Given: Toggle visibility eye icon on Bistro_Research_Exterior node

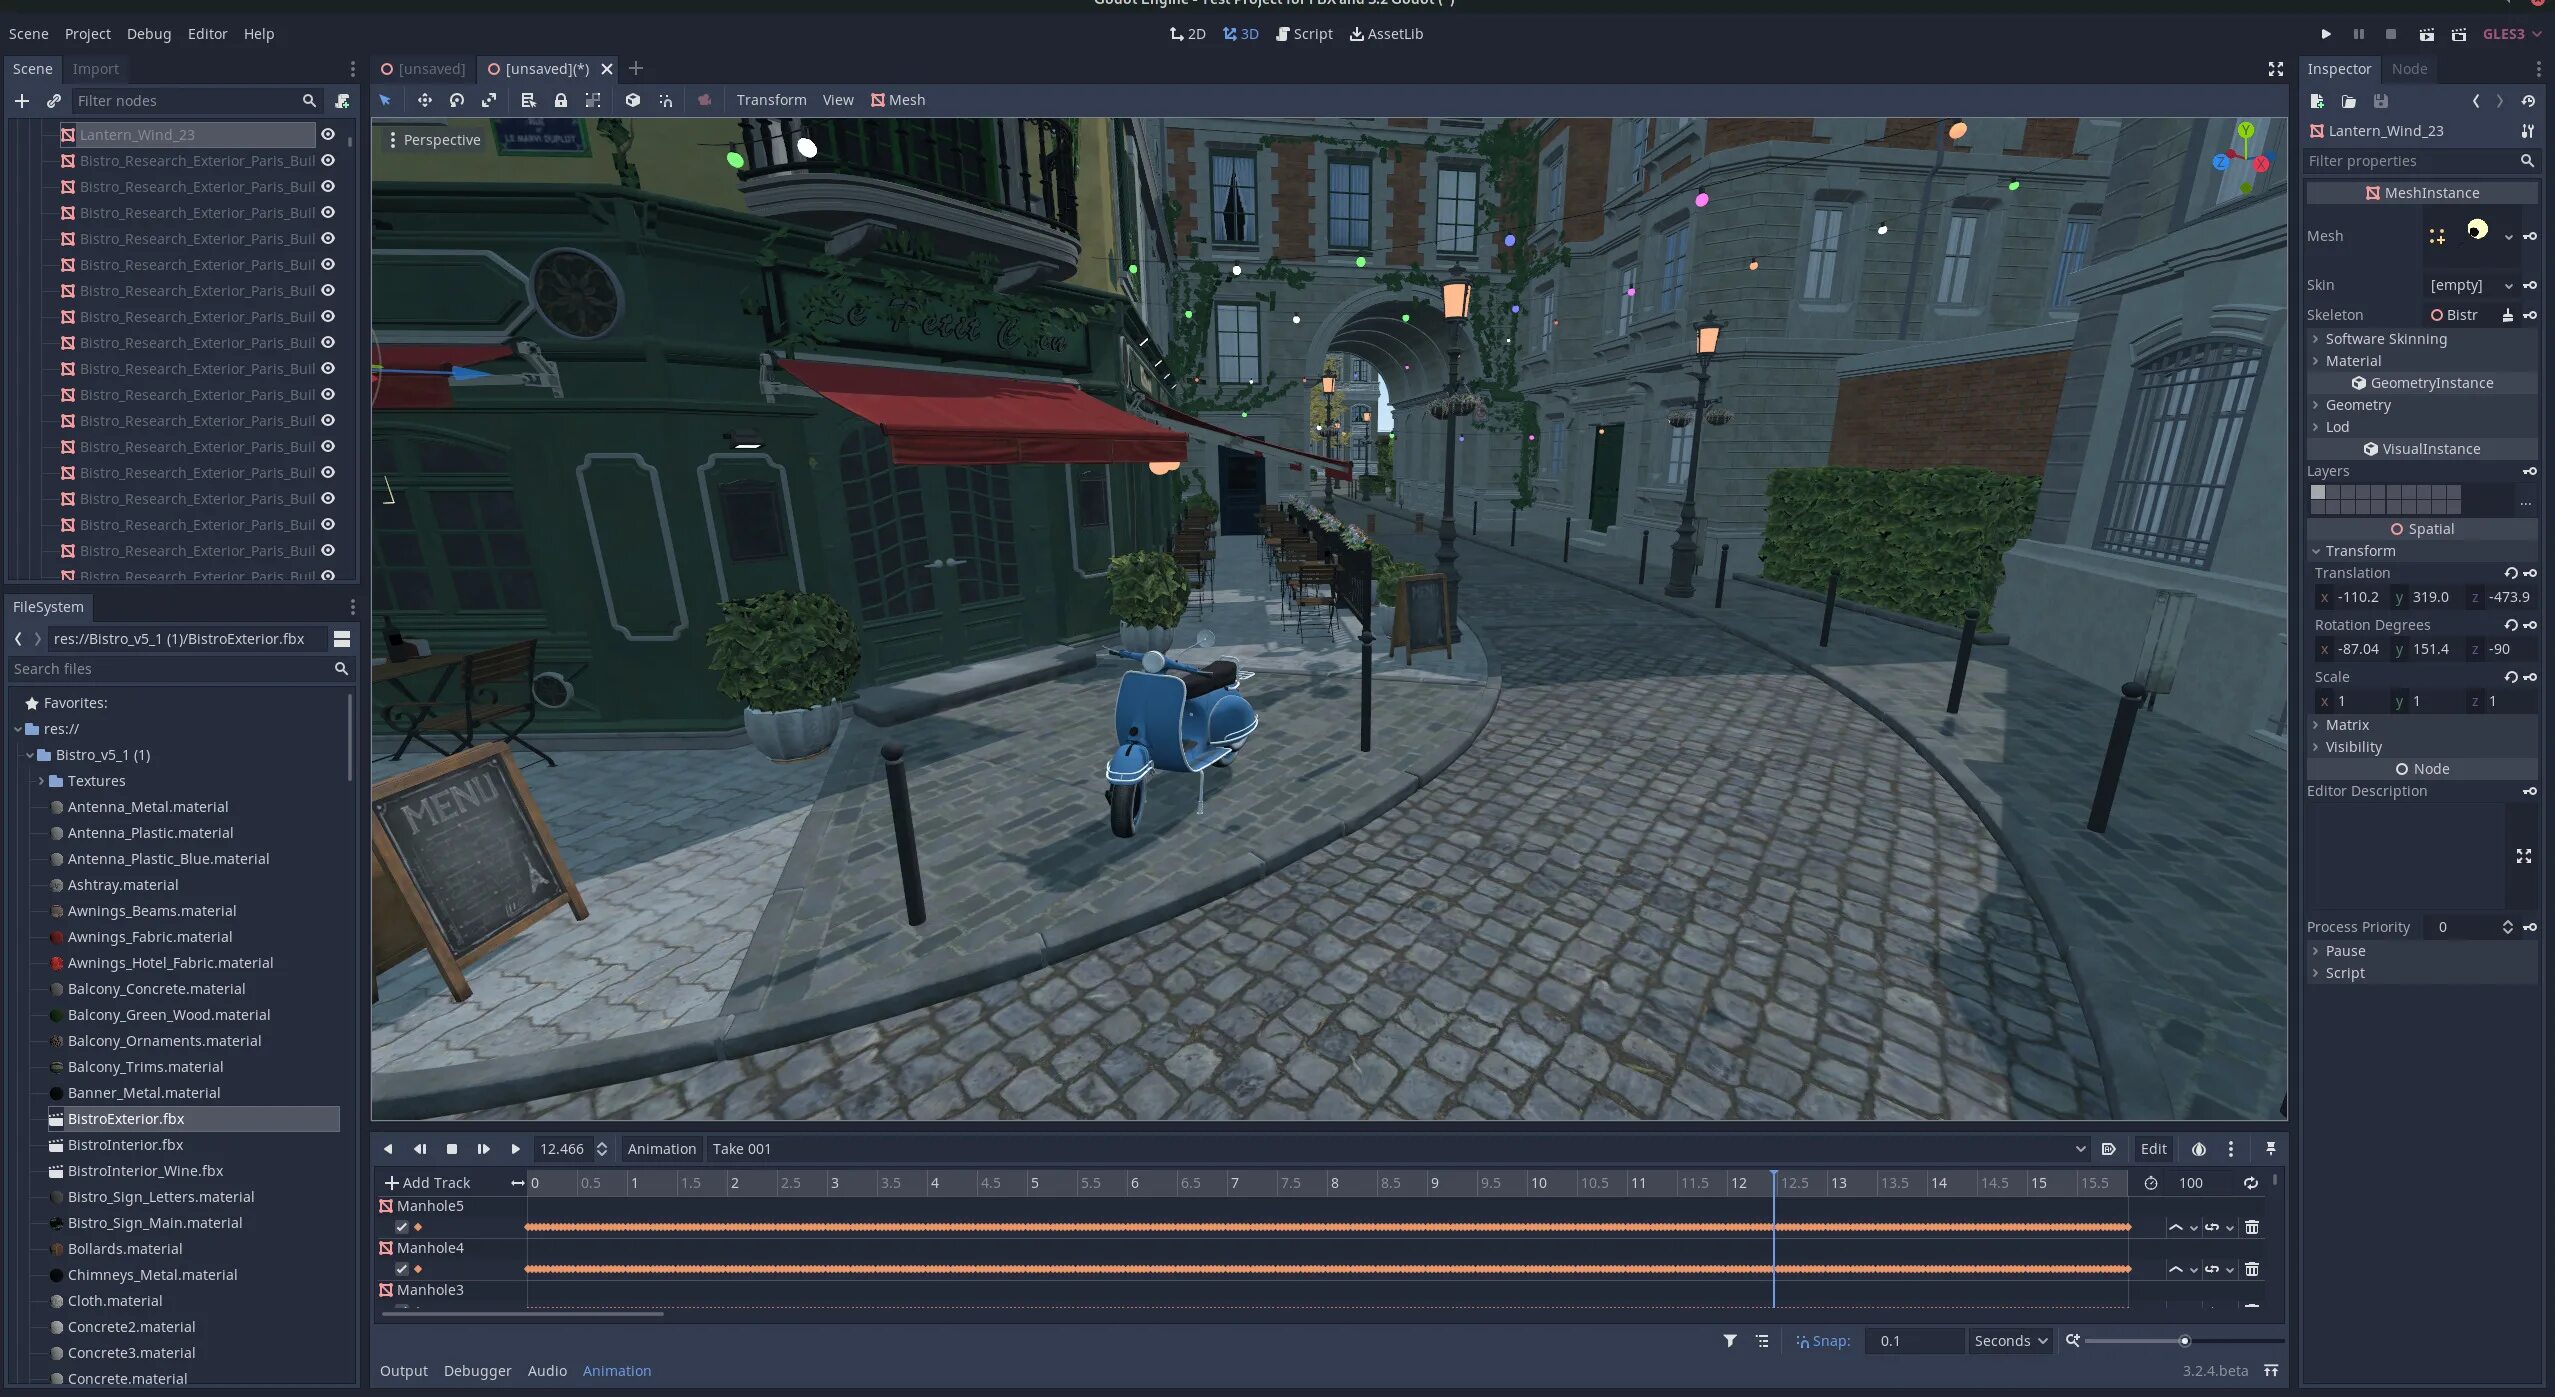Looking at the screenshot, I should (329, 160).
